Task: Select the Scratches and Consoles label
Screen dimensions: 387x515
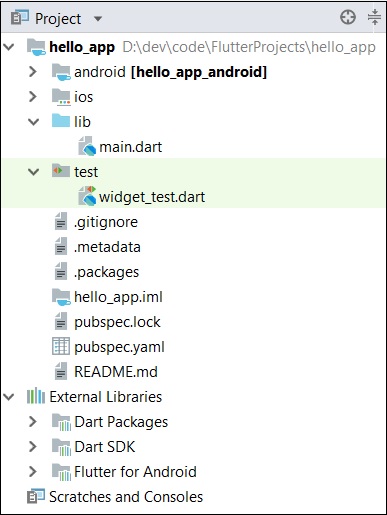Action: [126, 497]
